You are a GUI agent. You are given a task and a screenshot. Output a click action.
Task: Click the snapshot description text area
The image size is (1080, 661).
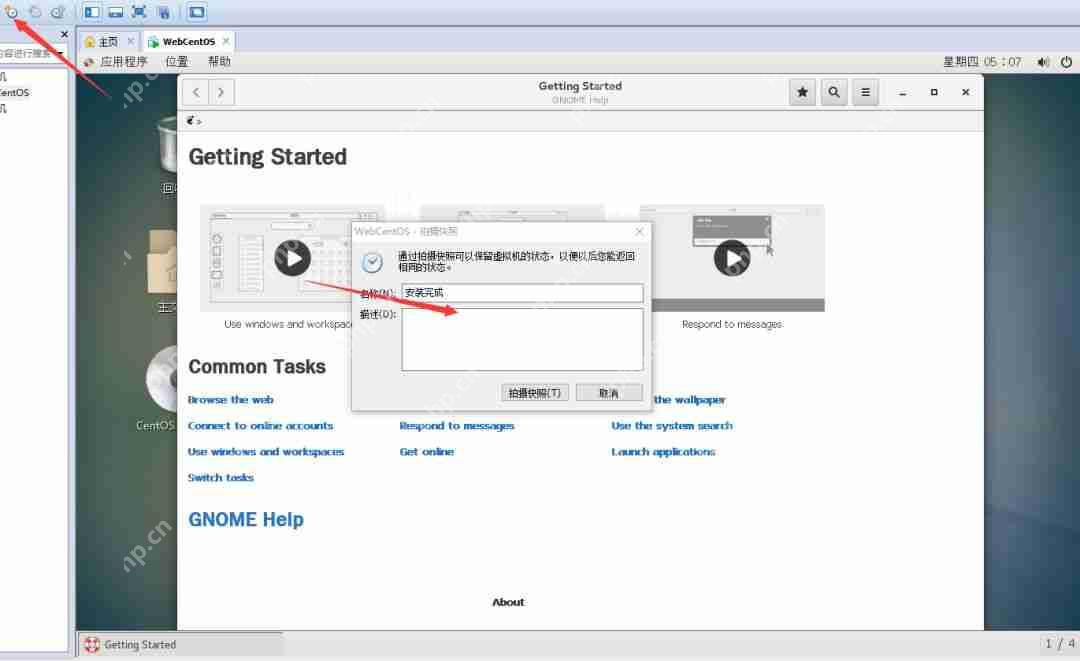[522, 339]
